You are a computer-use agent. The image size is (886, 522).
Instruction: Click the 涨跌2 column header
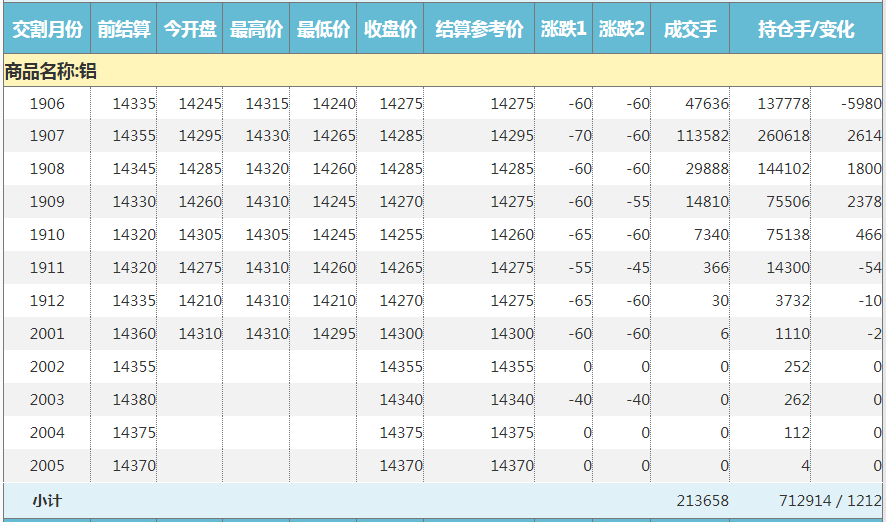[x=622, y=30]
